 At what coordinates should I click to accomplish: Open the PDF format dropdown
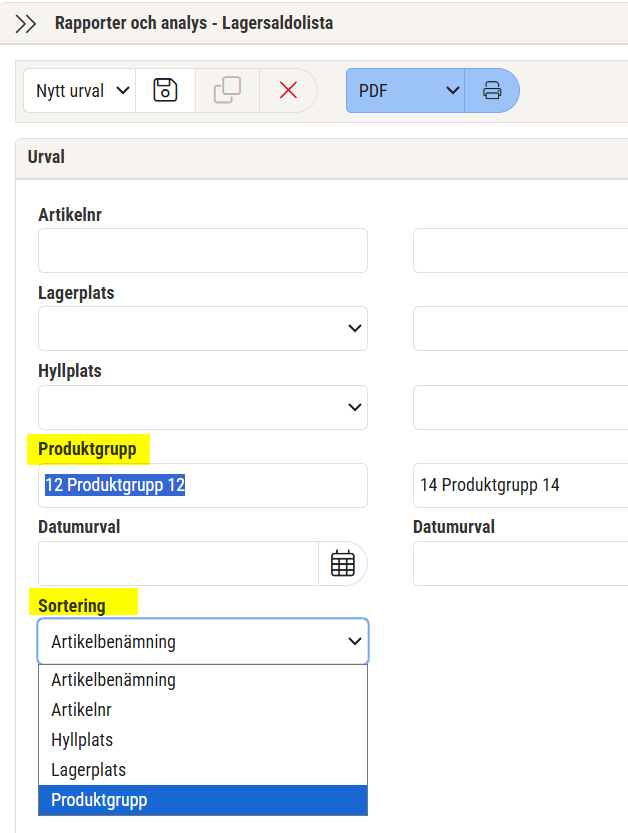coord(405,90)
